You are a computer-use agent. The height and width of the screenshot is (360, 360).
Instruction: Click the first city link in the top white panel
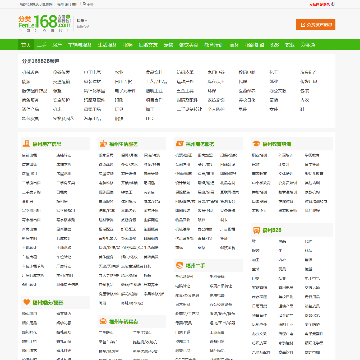click(31, 72)
